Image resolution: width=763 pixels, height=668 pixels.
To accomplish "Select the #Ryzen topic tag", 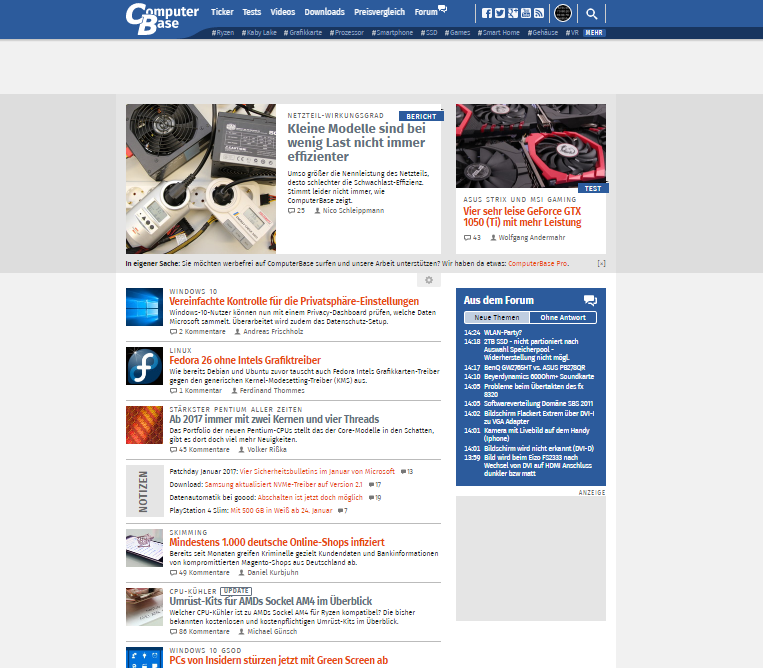I will click(x=223, y=33).
